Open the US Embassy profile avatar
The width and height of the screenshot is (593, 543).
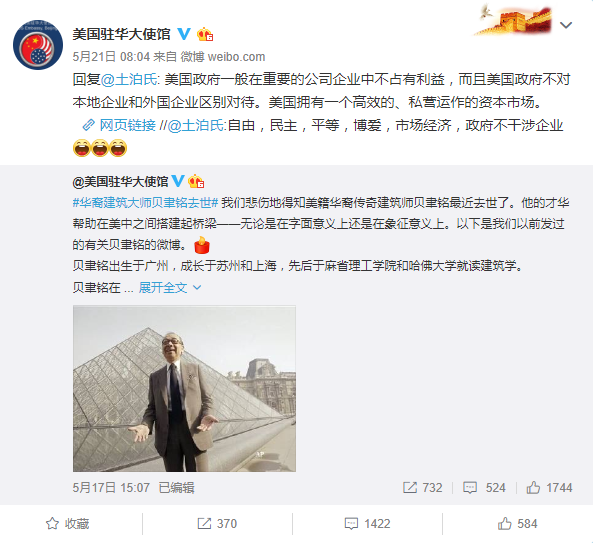click(38, 45)
